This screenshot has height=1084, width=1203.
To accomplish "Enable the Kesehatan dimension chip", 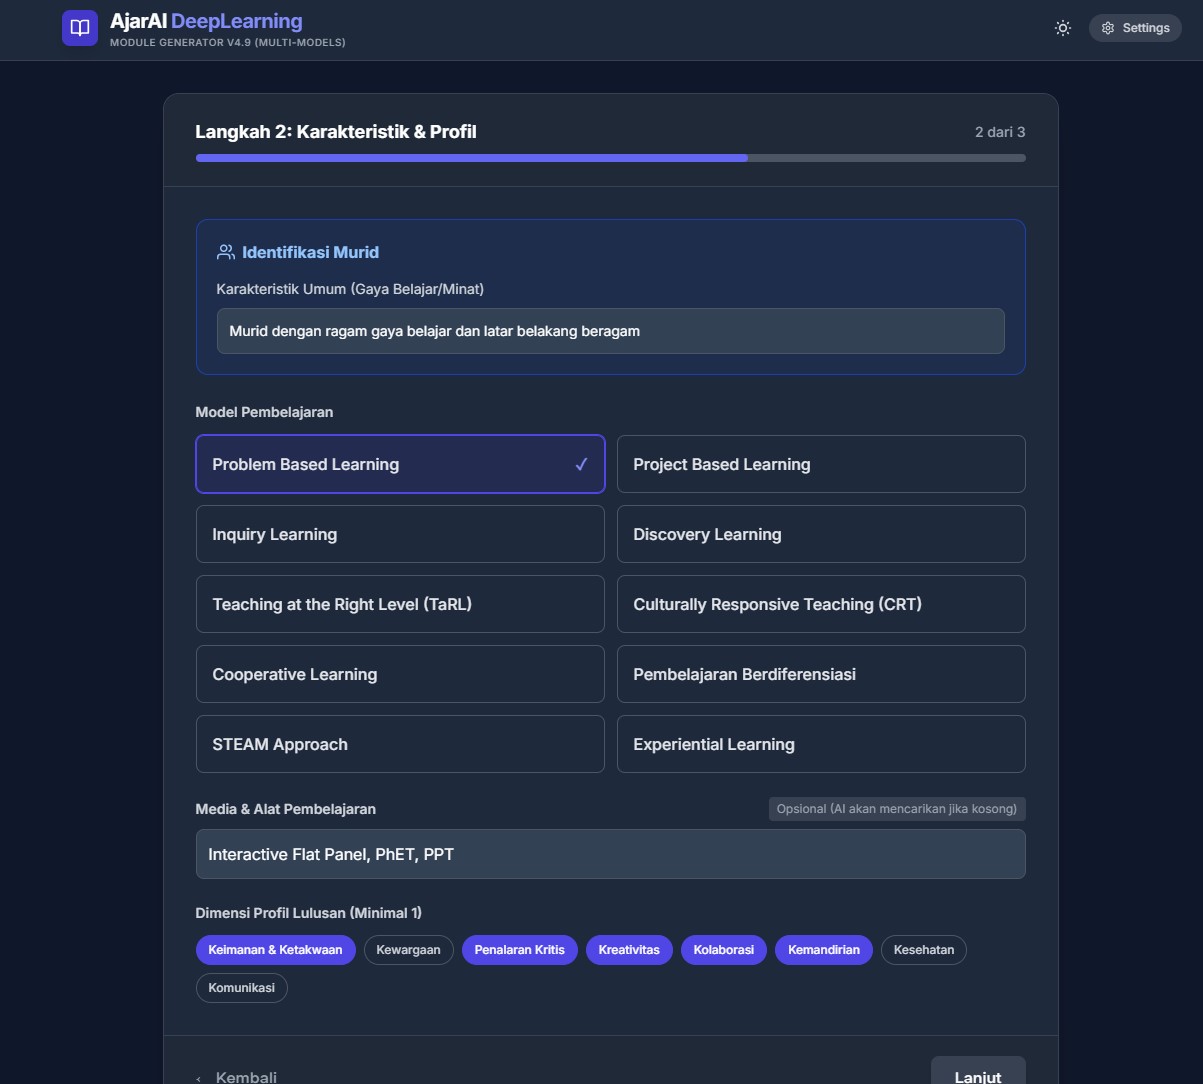I will pyautogui.click(x=923, y=950).
